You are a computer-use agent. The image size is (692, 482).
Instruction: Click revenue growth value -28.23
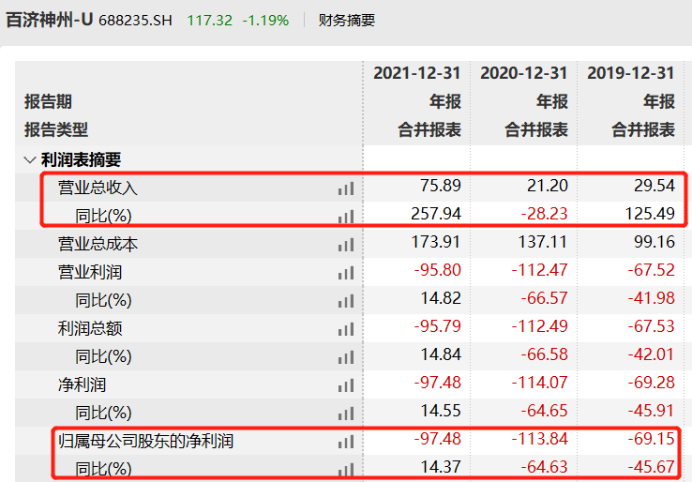coord(544,214)
